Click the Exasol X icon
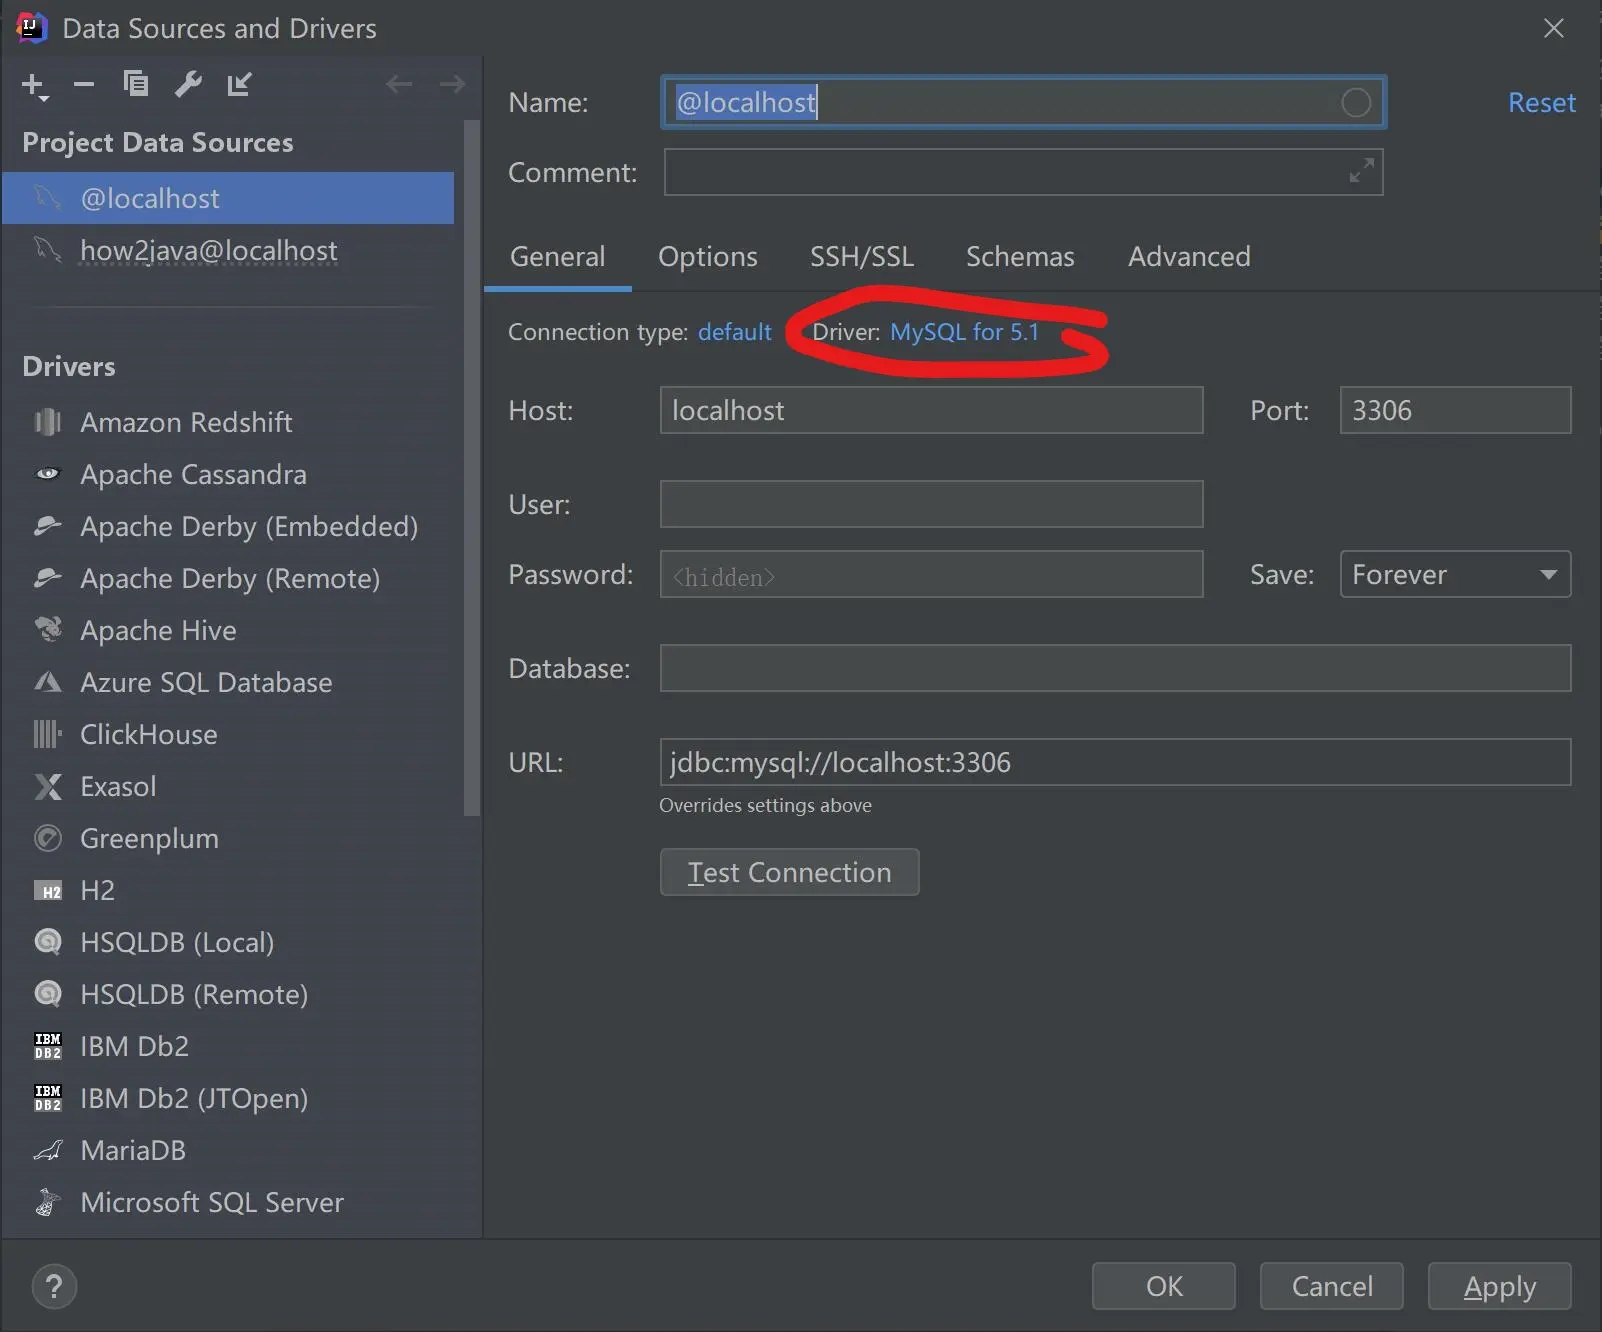1602x1332 pixels. click(x=48, y=786)
